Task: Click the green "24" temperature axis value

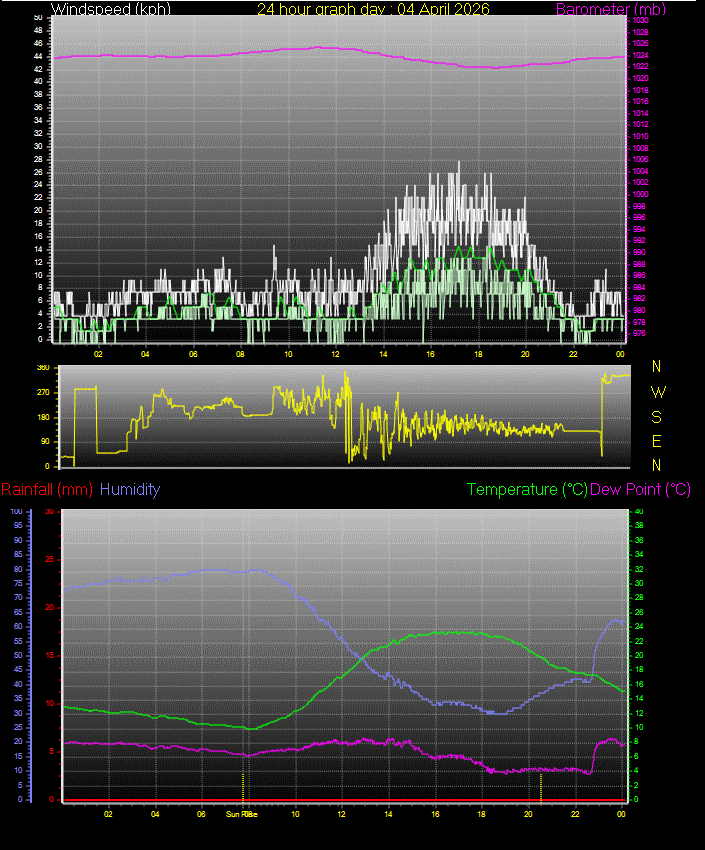Action: pyautogui.click(x=639, y=627)
